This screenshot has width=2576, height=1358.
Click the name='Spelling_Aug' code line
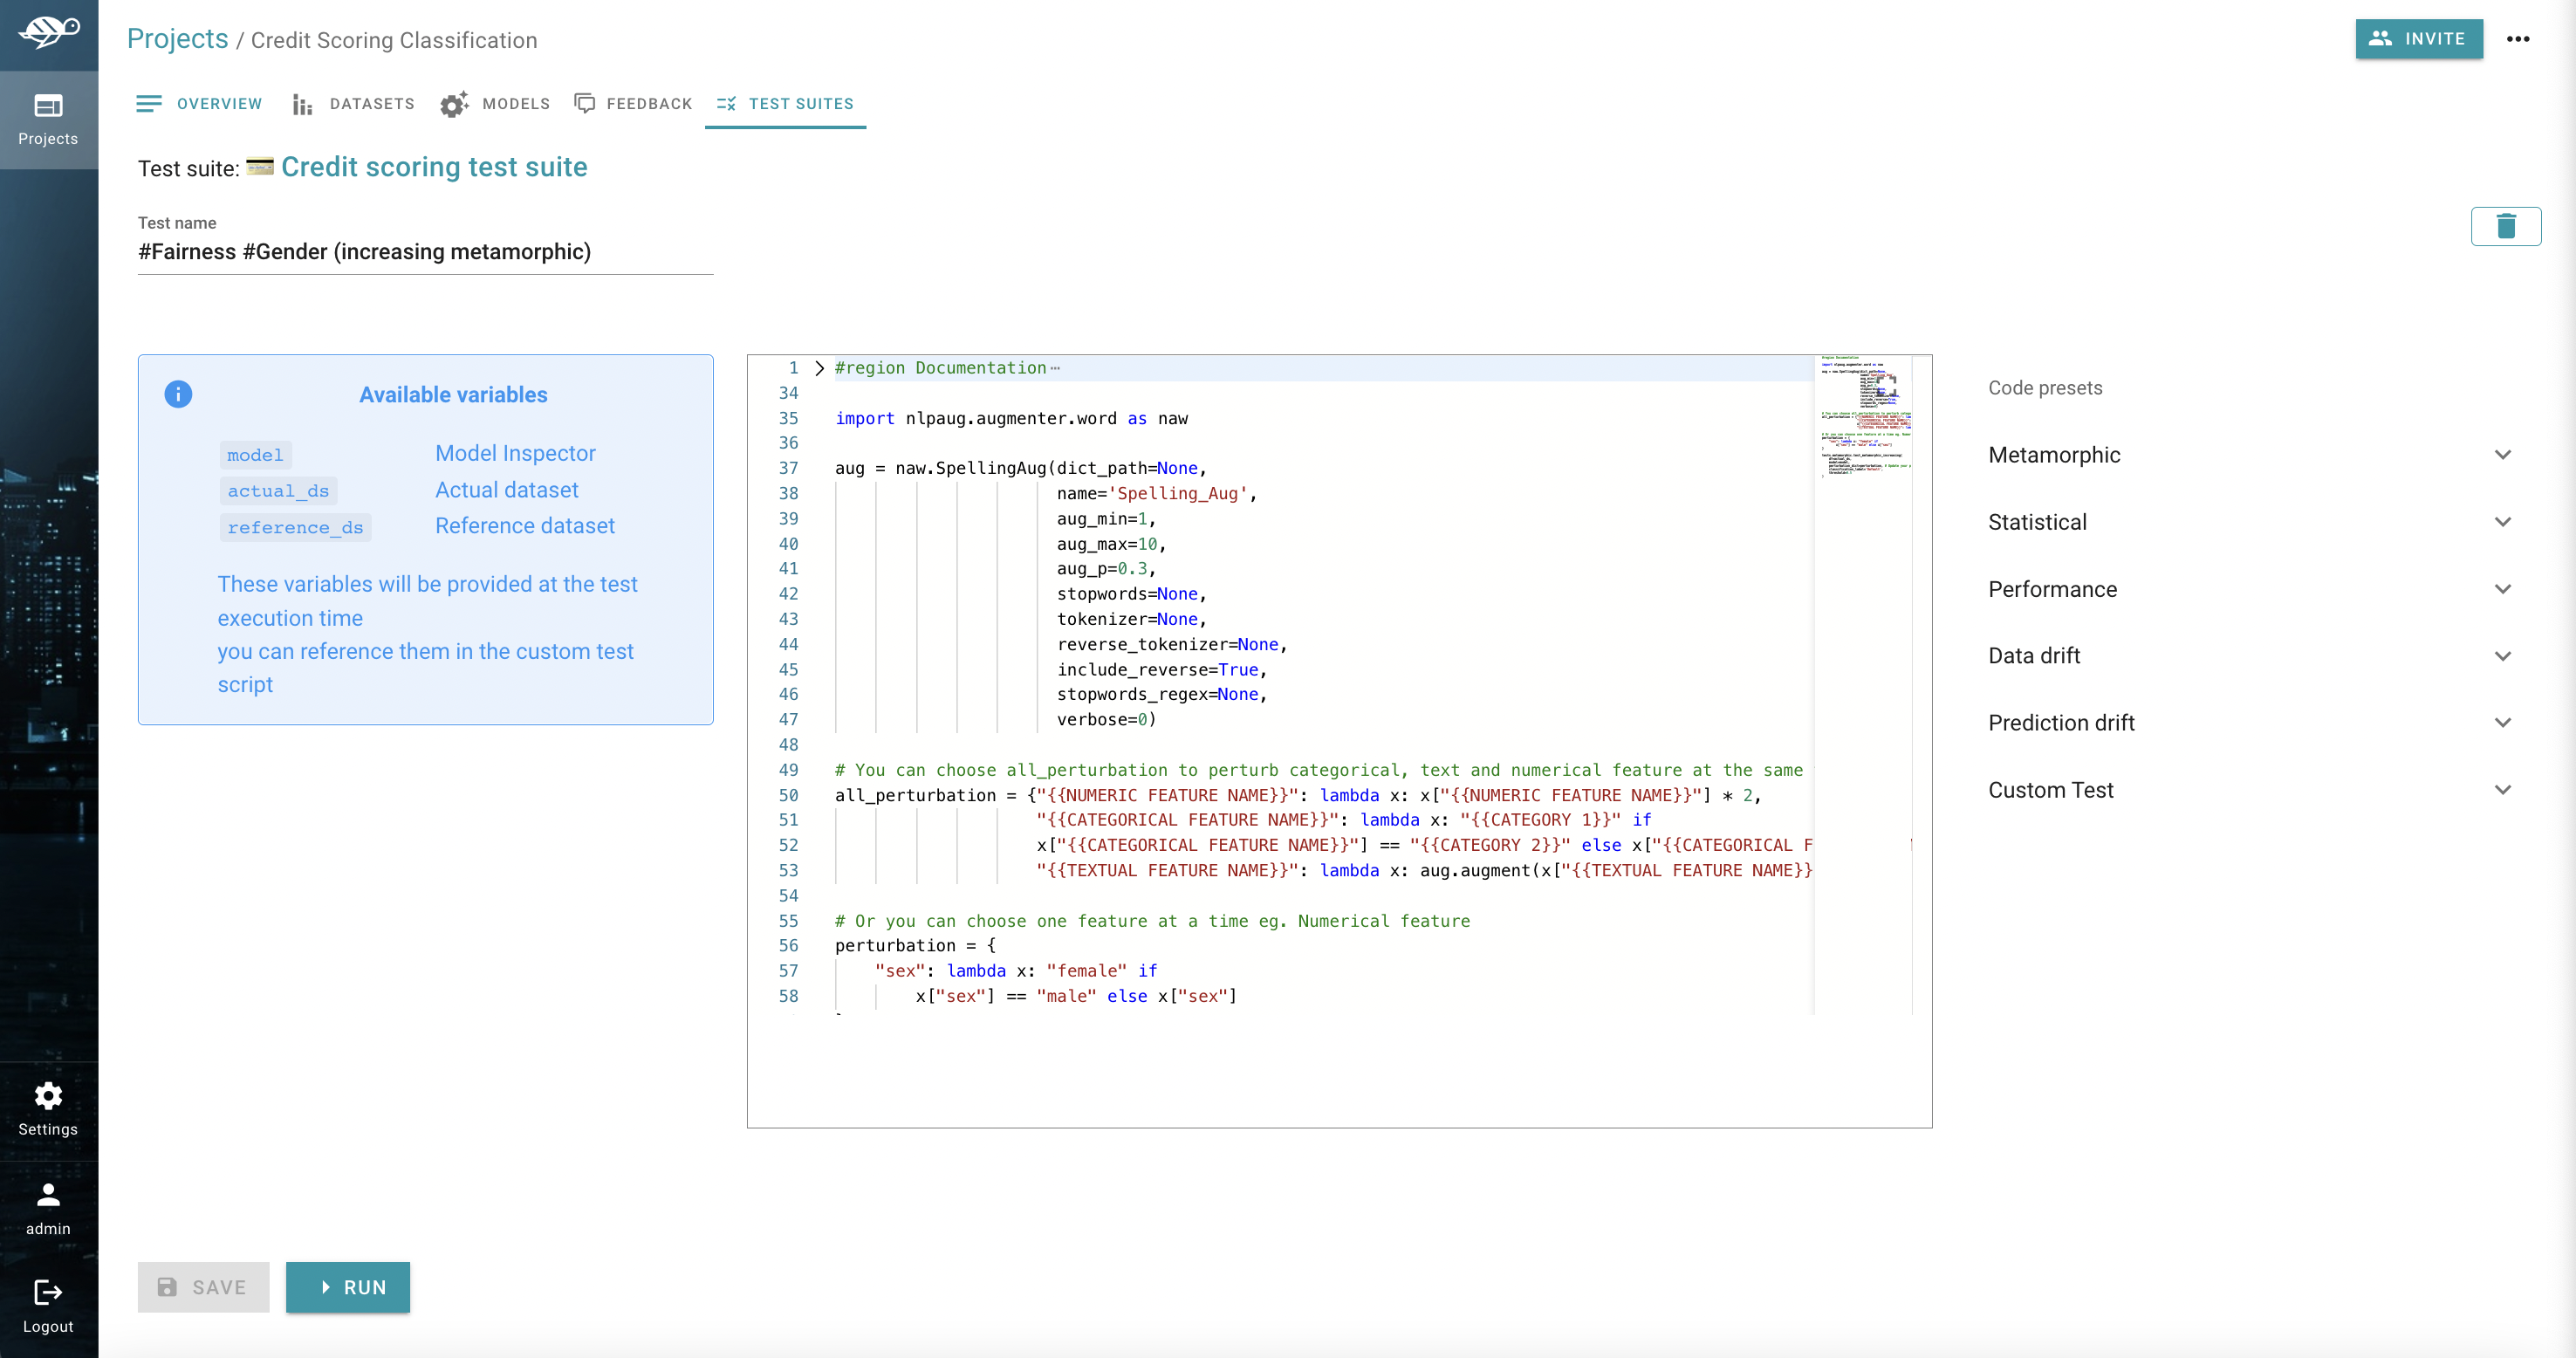(1156, 493)
